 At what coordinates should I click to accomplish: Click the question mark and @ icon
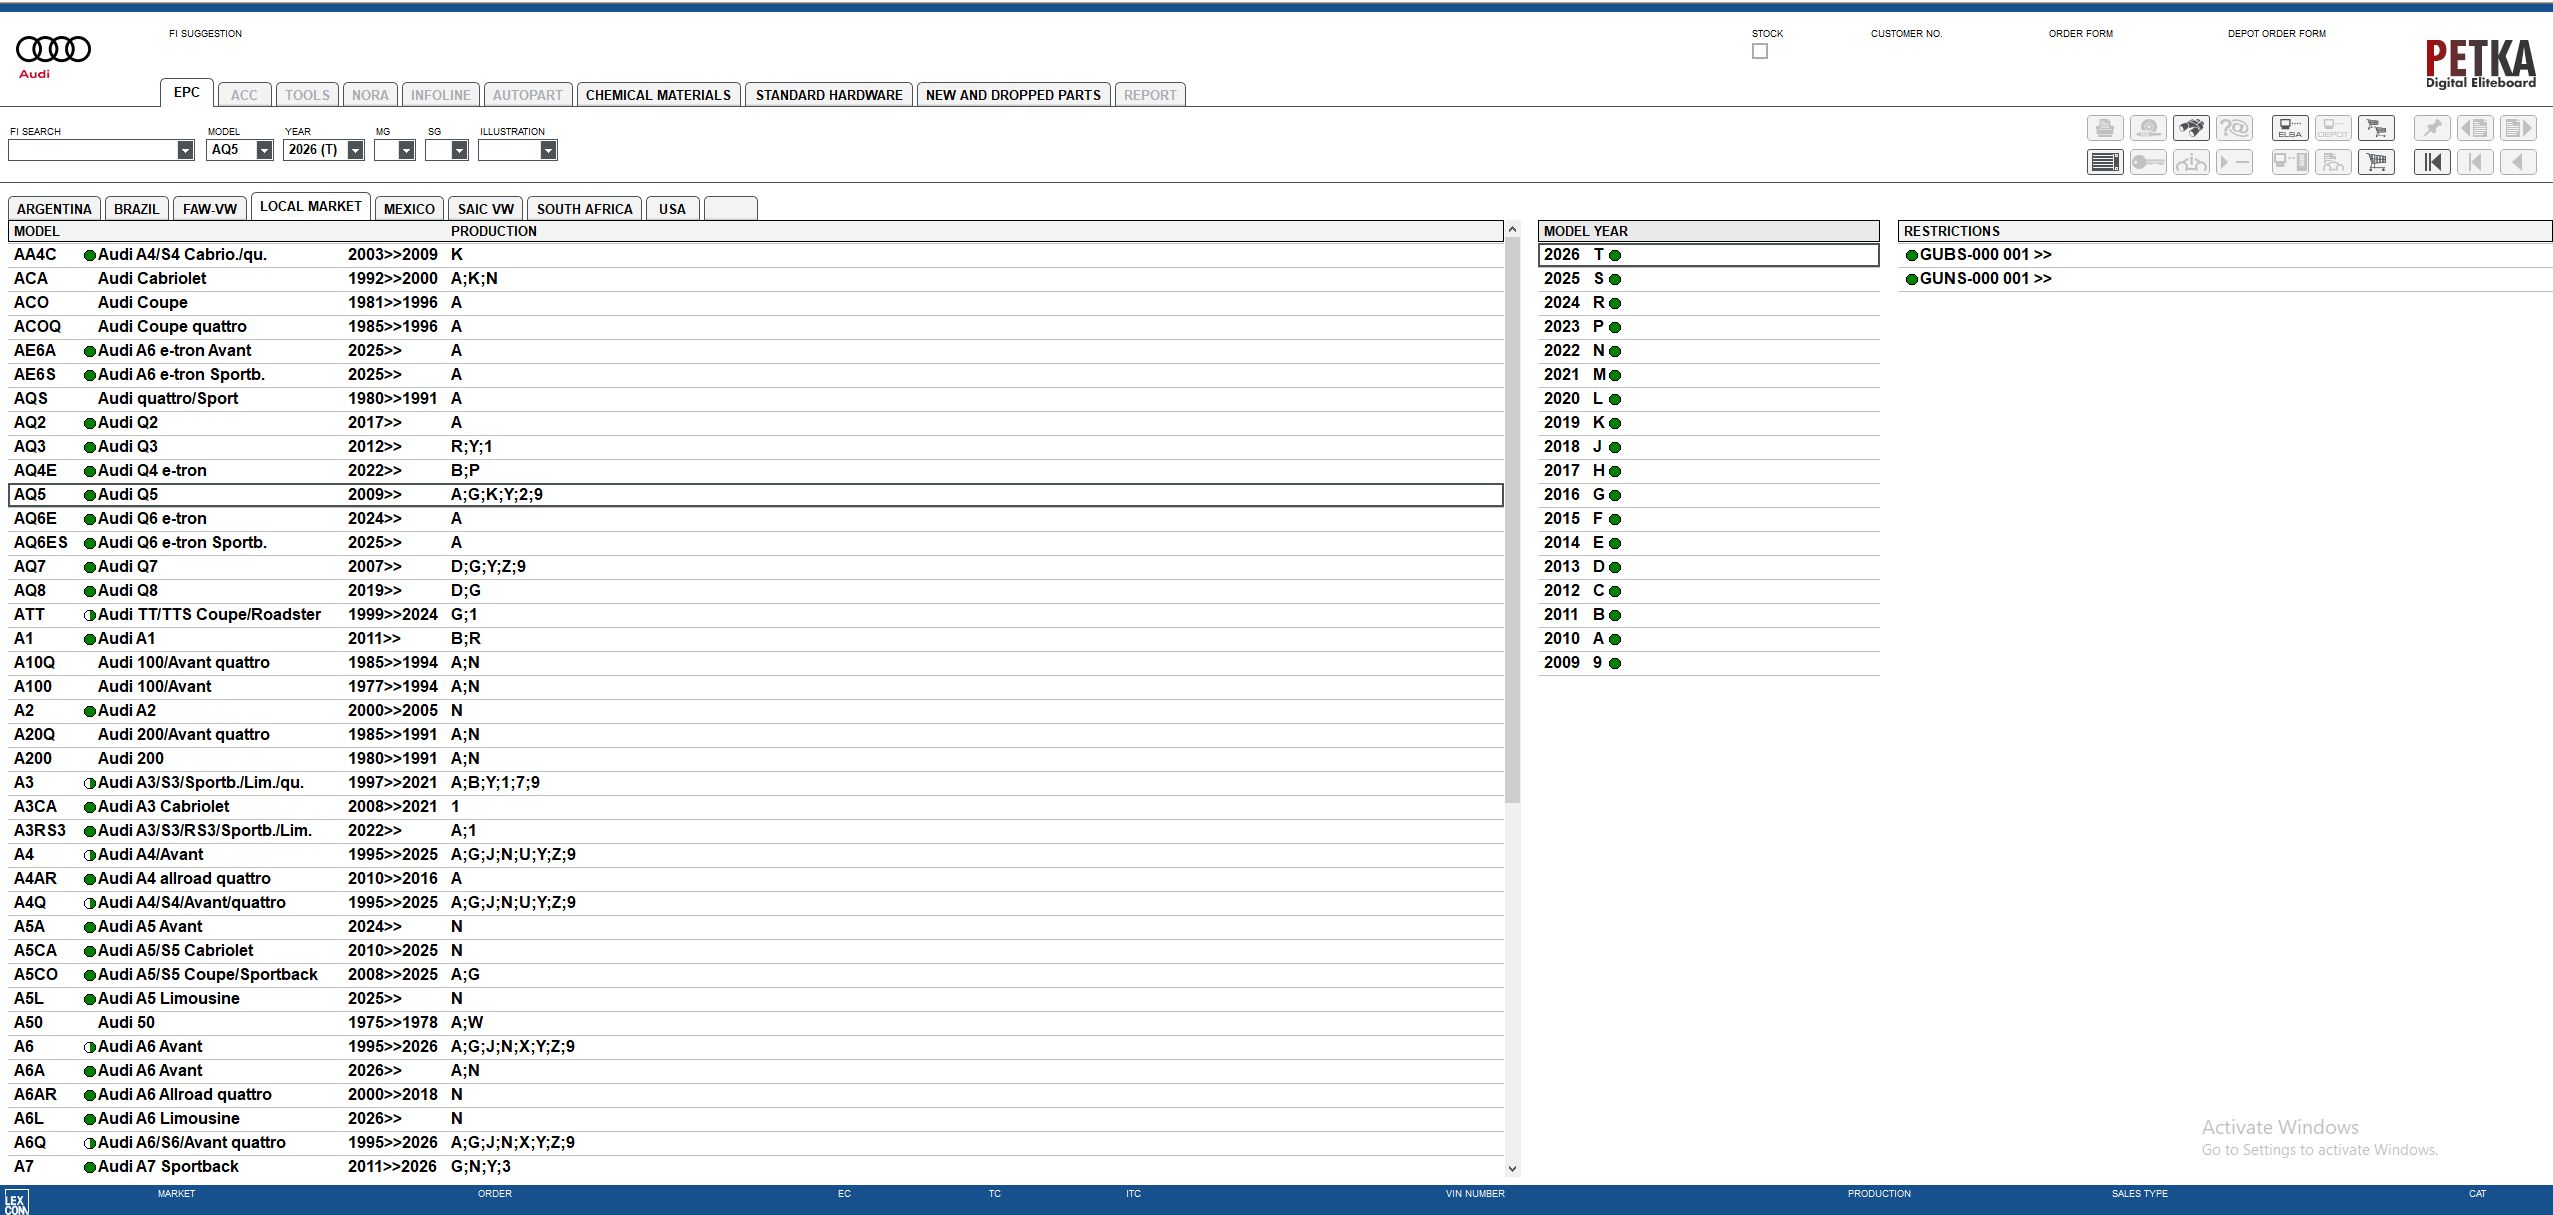tap(2234, 129)
